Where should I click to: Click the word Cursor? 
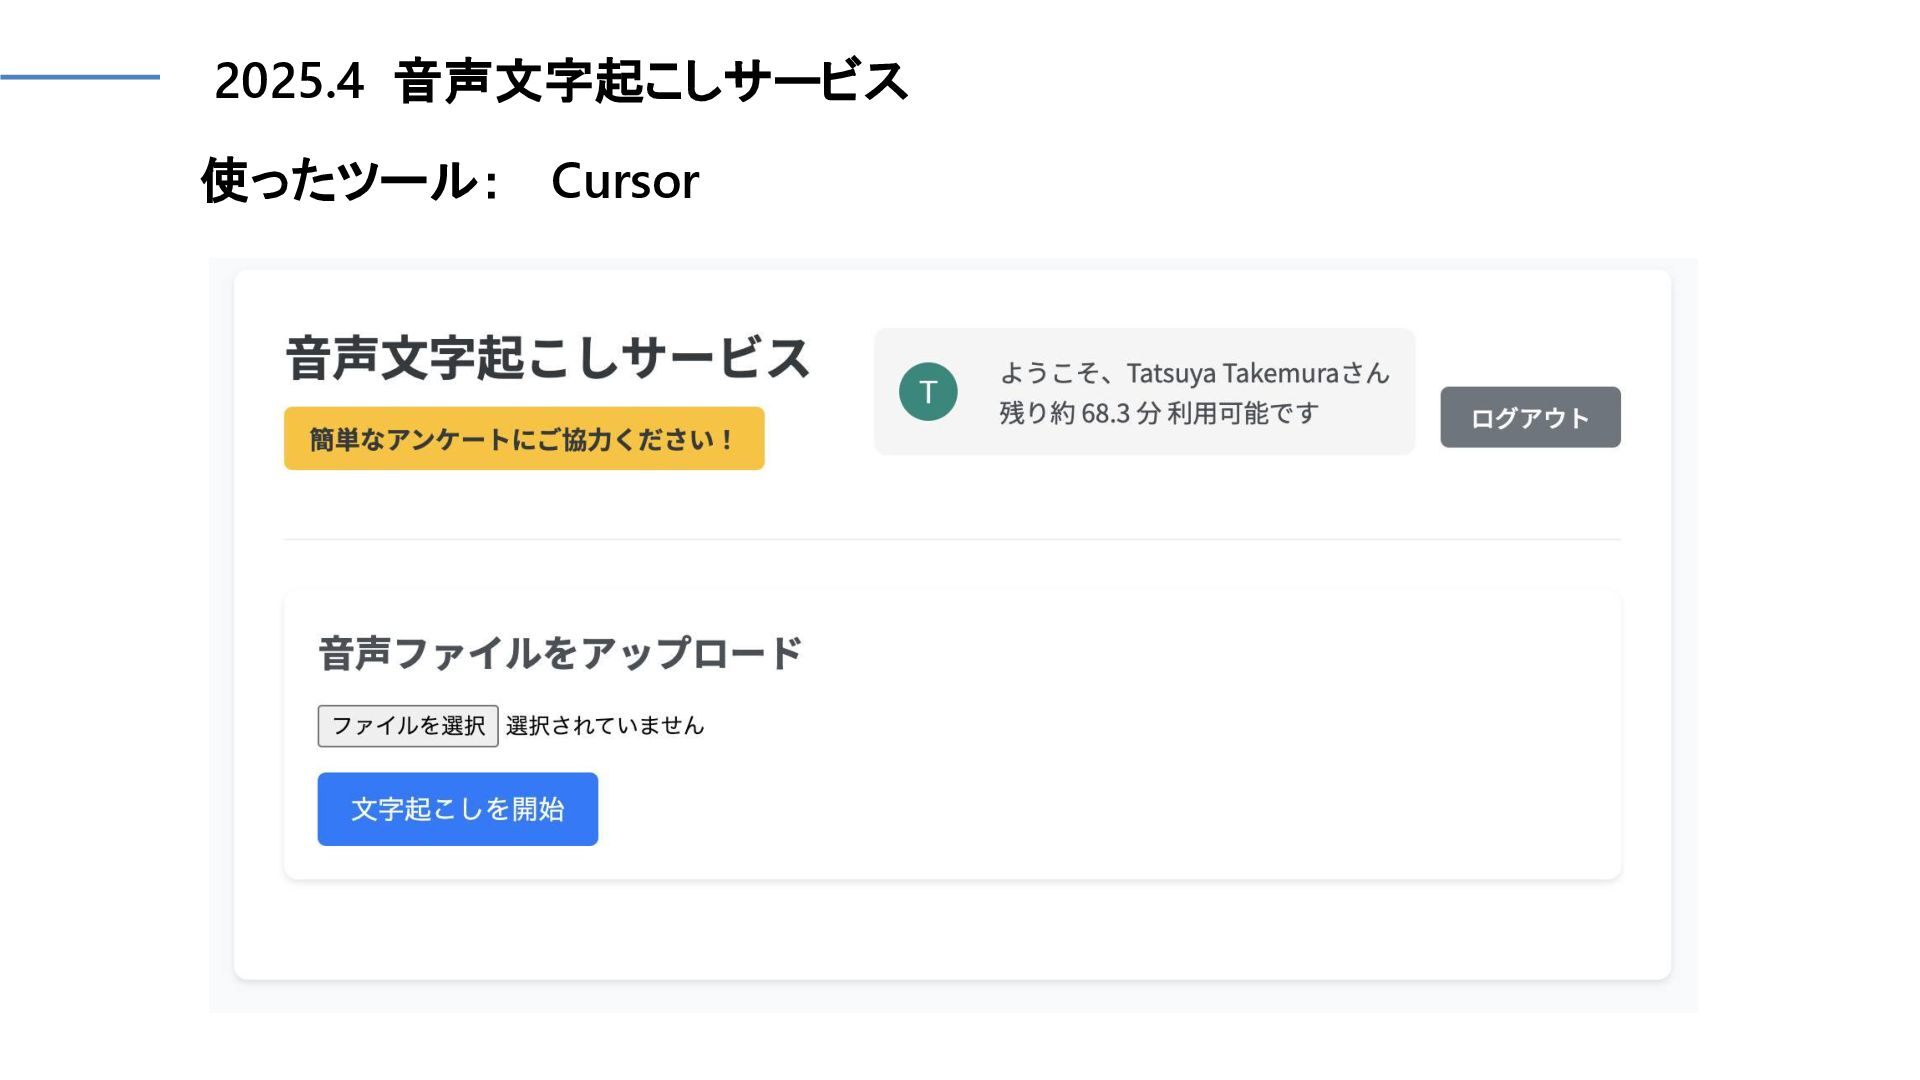tap(625, 181)
